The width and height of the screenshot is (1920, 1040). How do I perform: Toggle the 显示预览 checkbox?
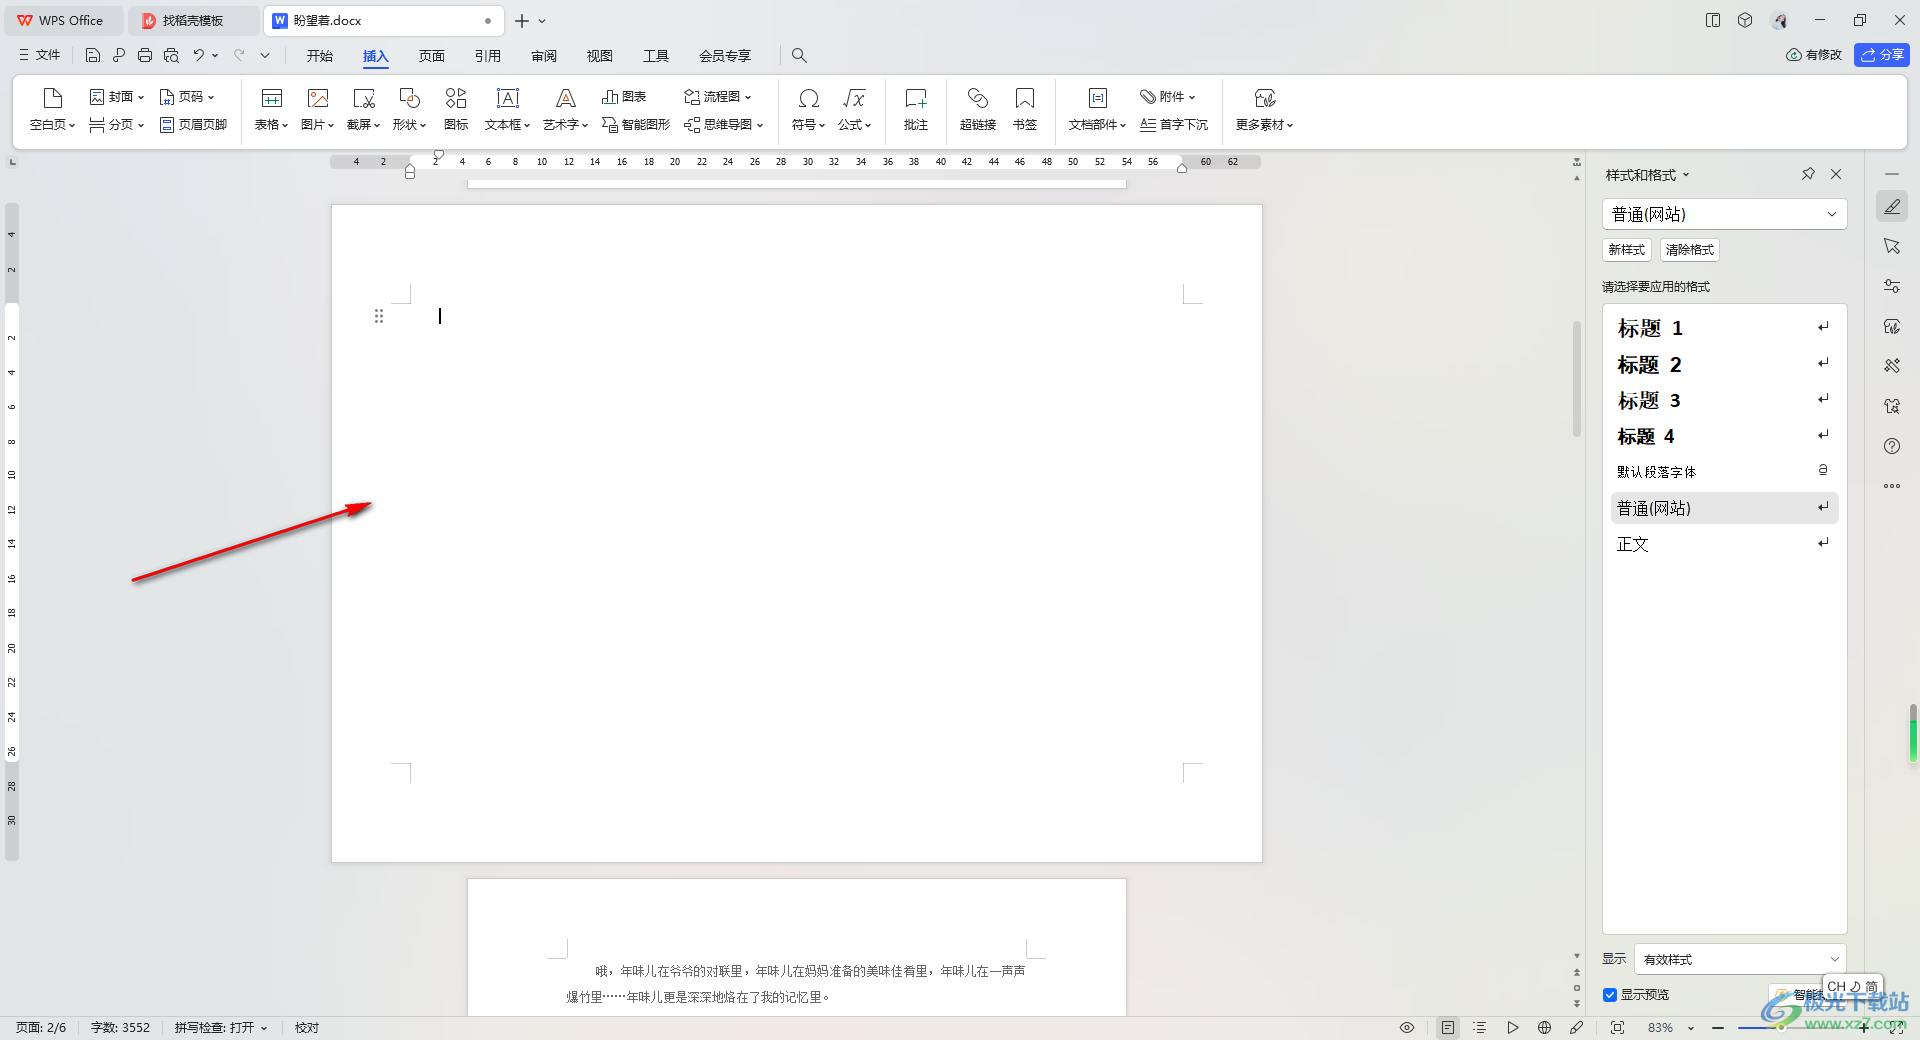pos(1610,995)
